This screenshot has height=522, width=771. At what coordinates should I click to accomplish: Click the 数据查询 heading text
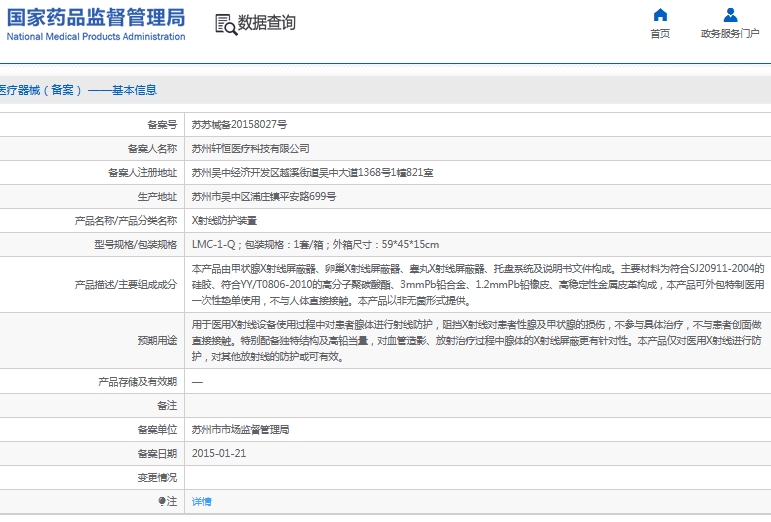[x=267, y=23]
